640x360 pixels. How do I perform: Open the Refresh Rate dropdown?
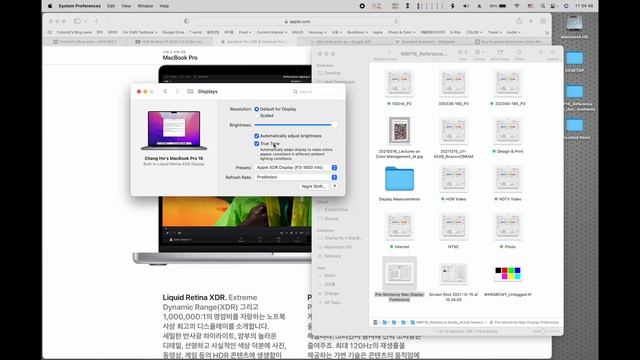(296, 177)
